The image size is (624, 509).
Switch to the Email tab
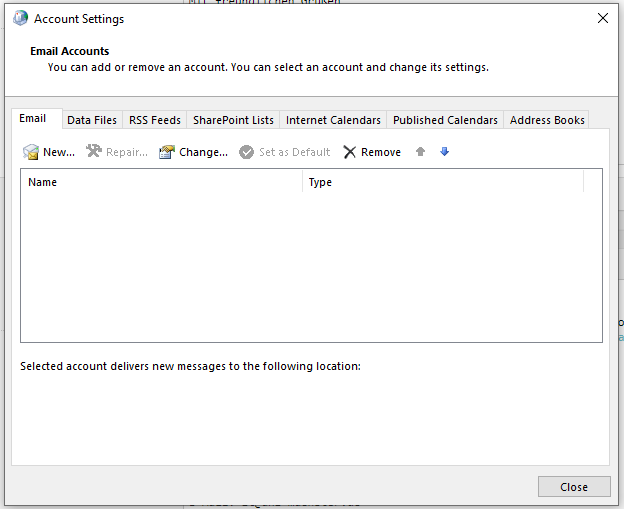coord(33,118)
